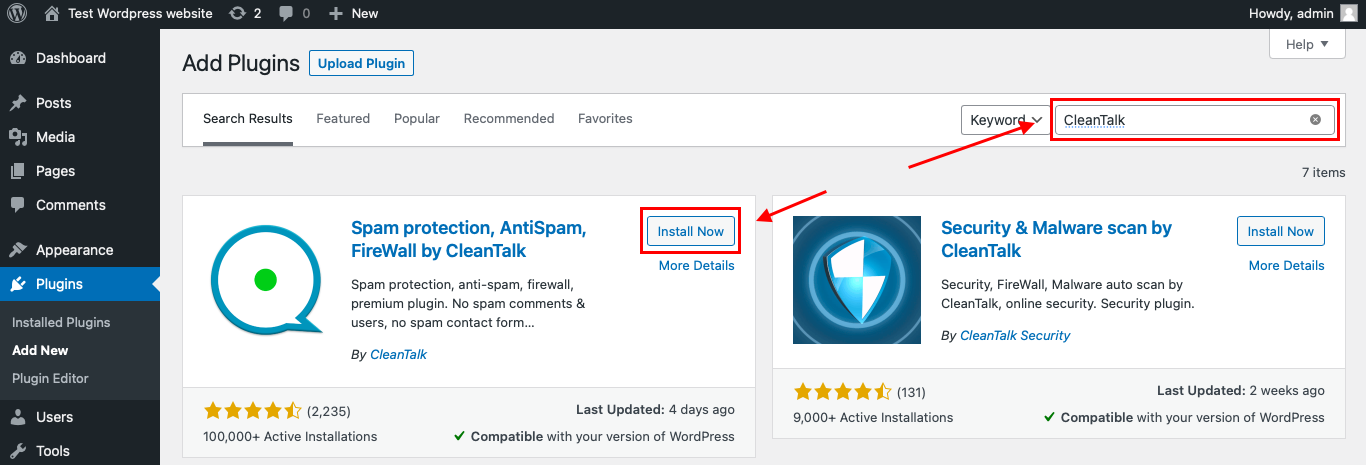Image resolution: width=1366 pixels, height=465 pixels.
Task: Click into the plugin search input field
Action: [x=1180, y=120]
